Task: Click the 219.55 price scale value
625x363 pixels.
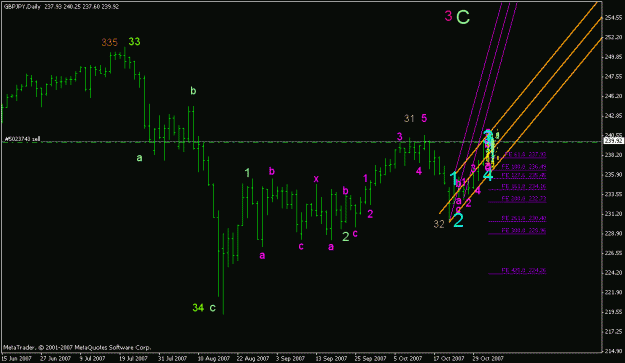Action: tap(614, 312)
